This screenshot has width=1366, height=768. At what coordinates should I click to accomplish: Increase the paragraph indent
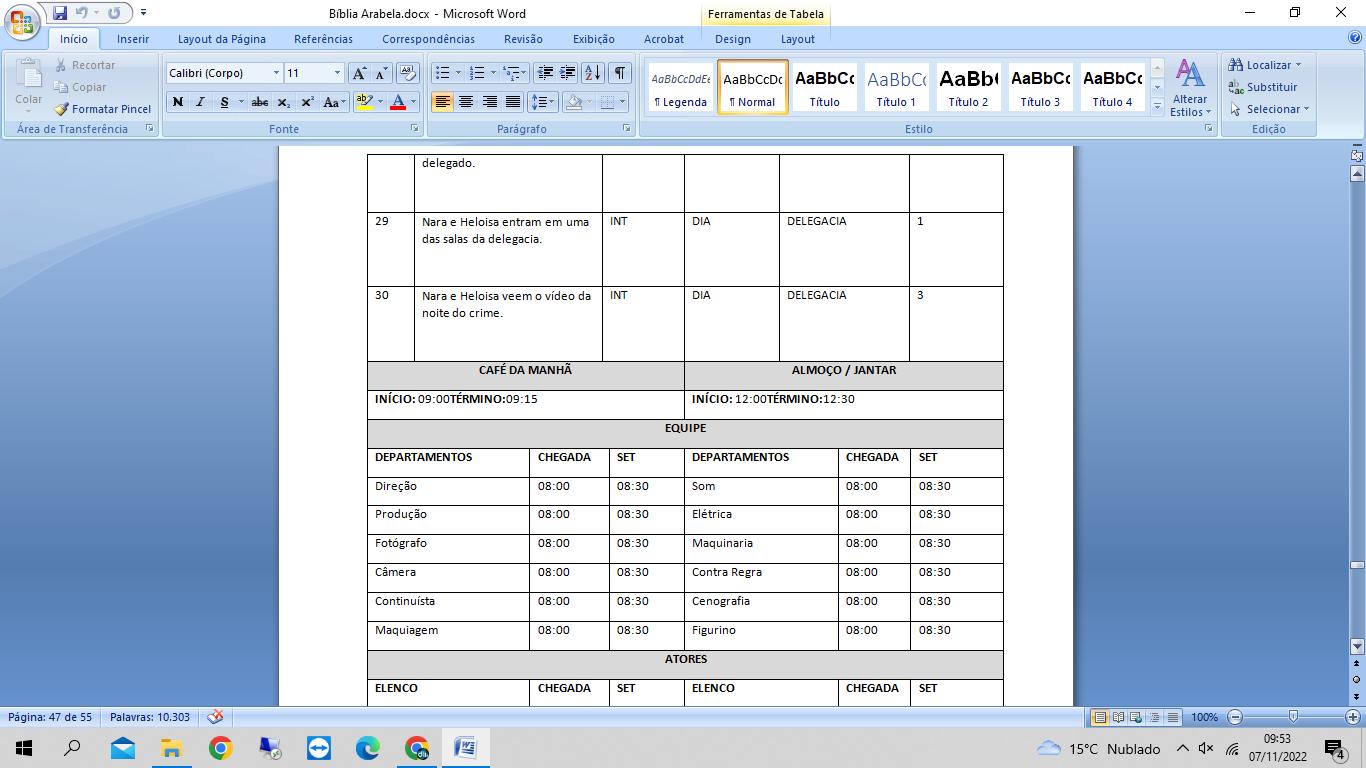click(567, 73)
